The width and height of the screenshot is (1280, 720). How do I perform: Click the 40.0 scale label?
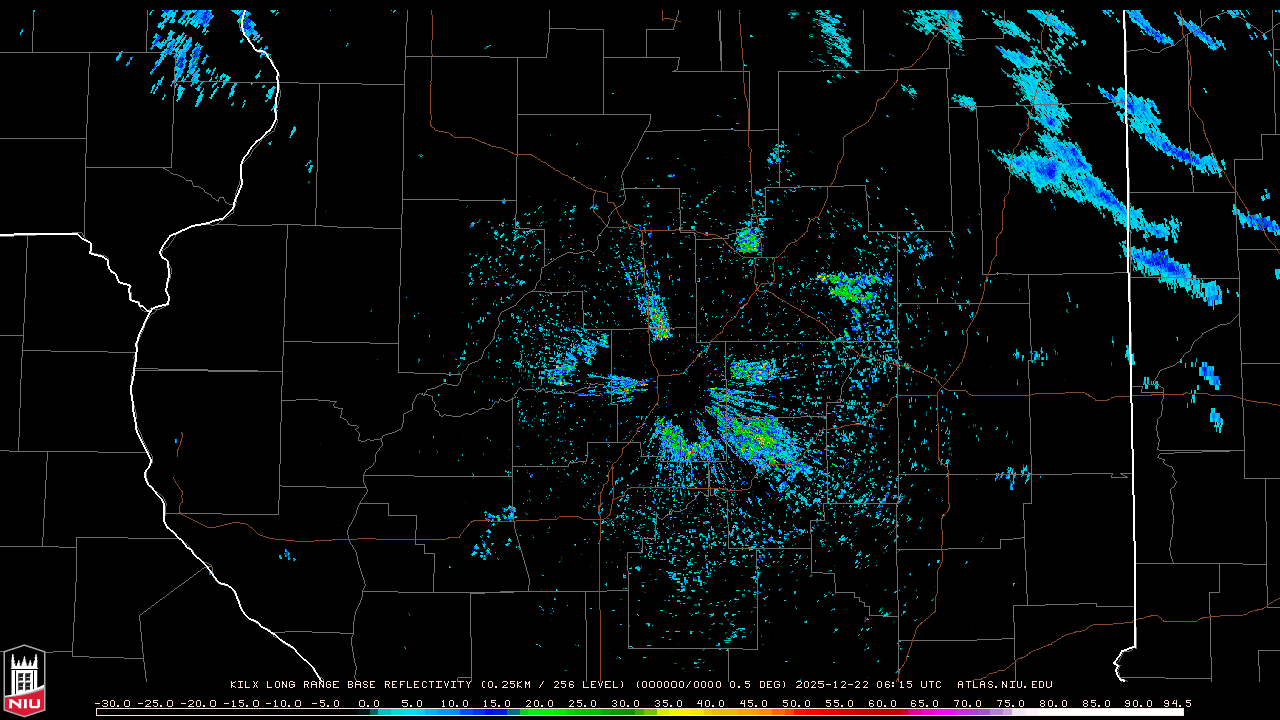[x=711, y=703]
